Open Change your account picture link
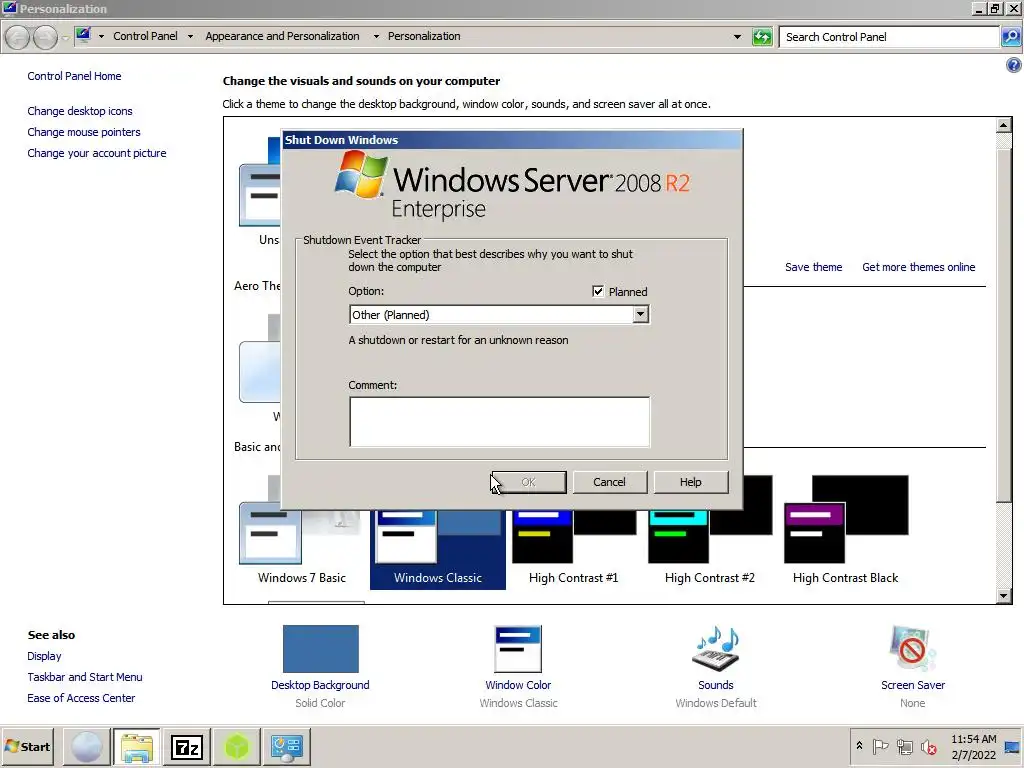The width and height of the screenshot is (1024, 768). tap(97, 153)
